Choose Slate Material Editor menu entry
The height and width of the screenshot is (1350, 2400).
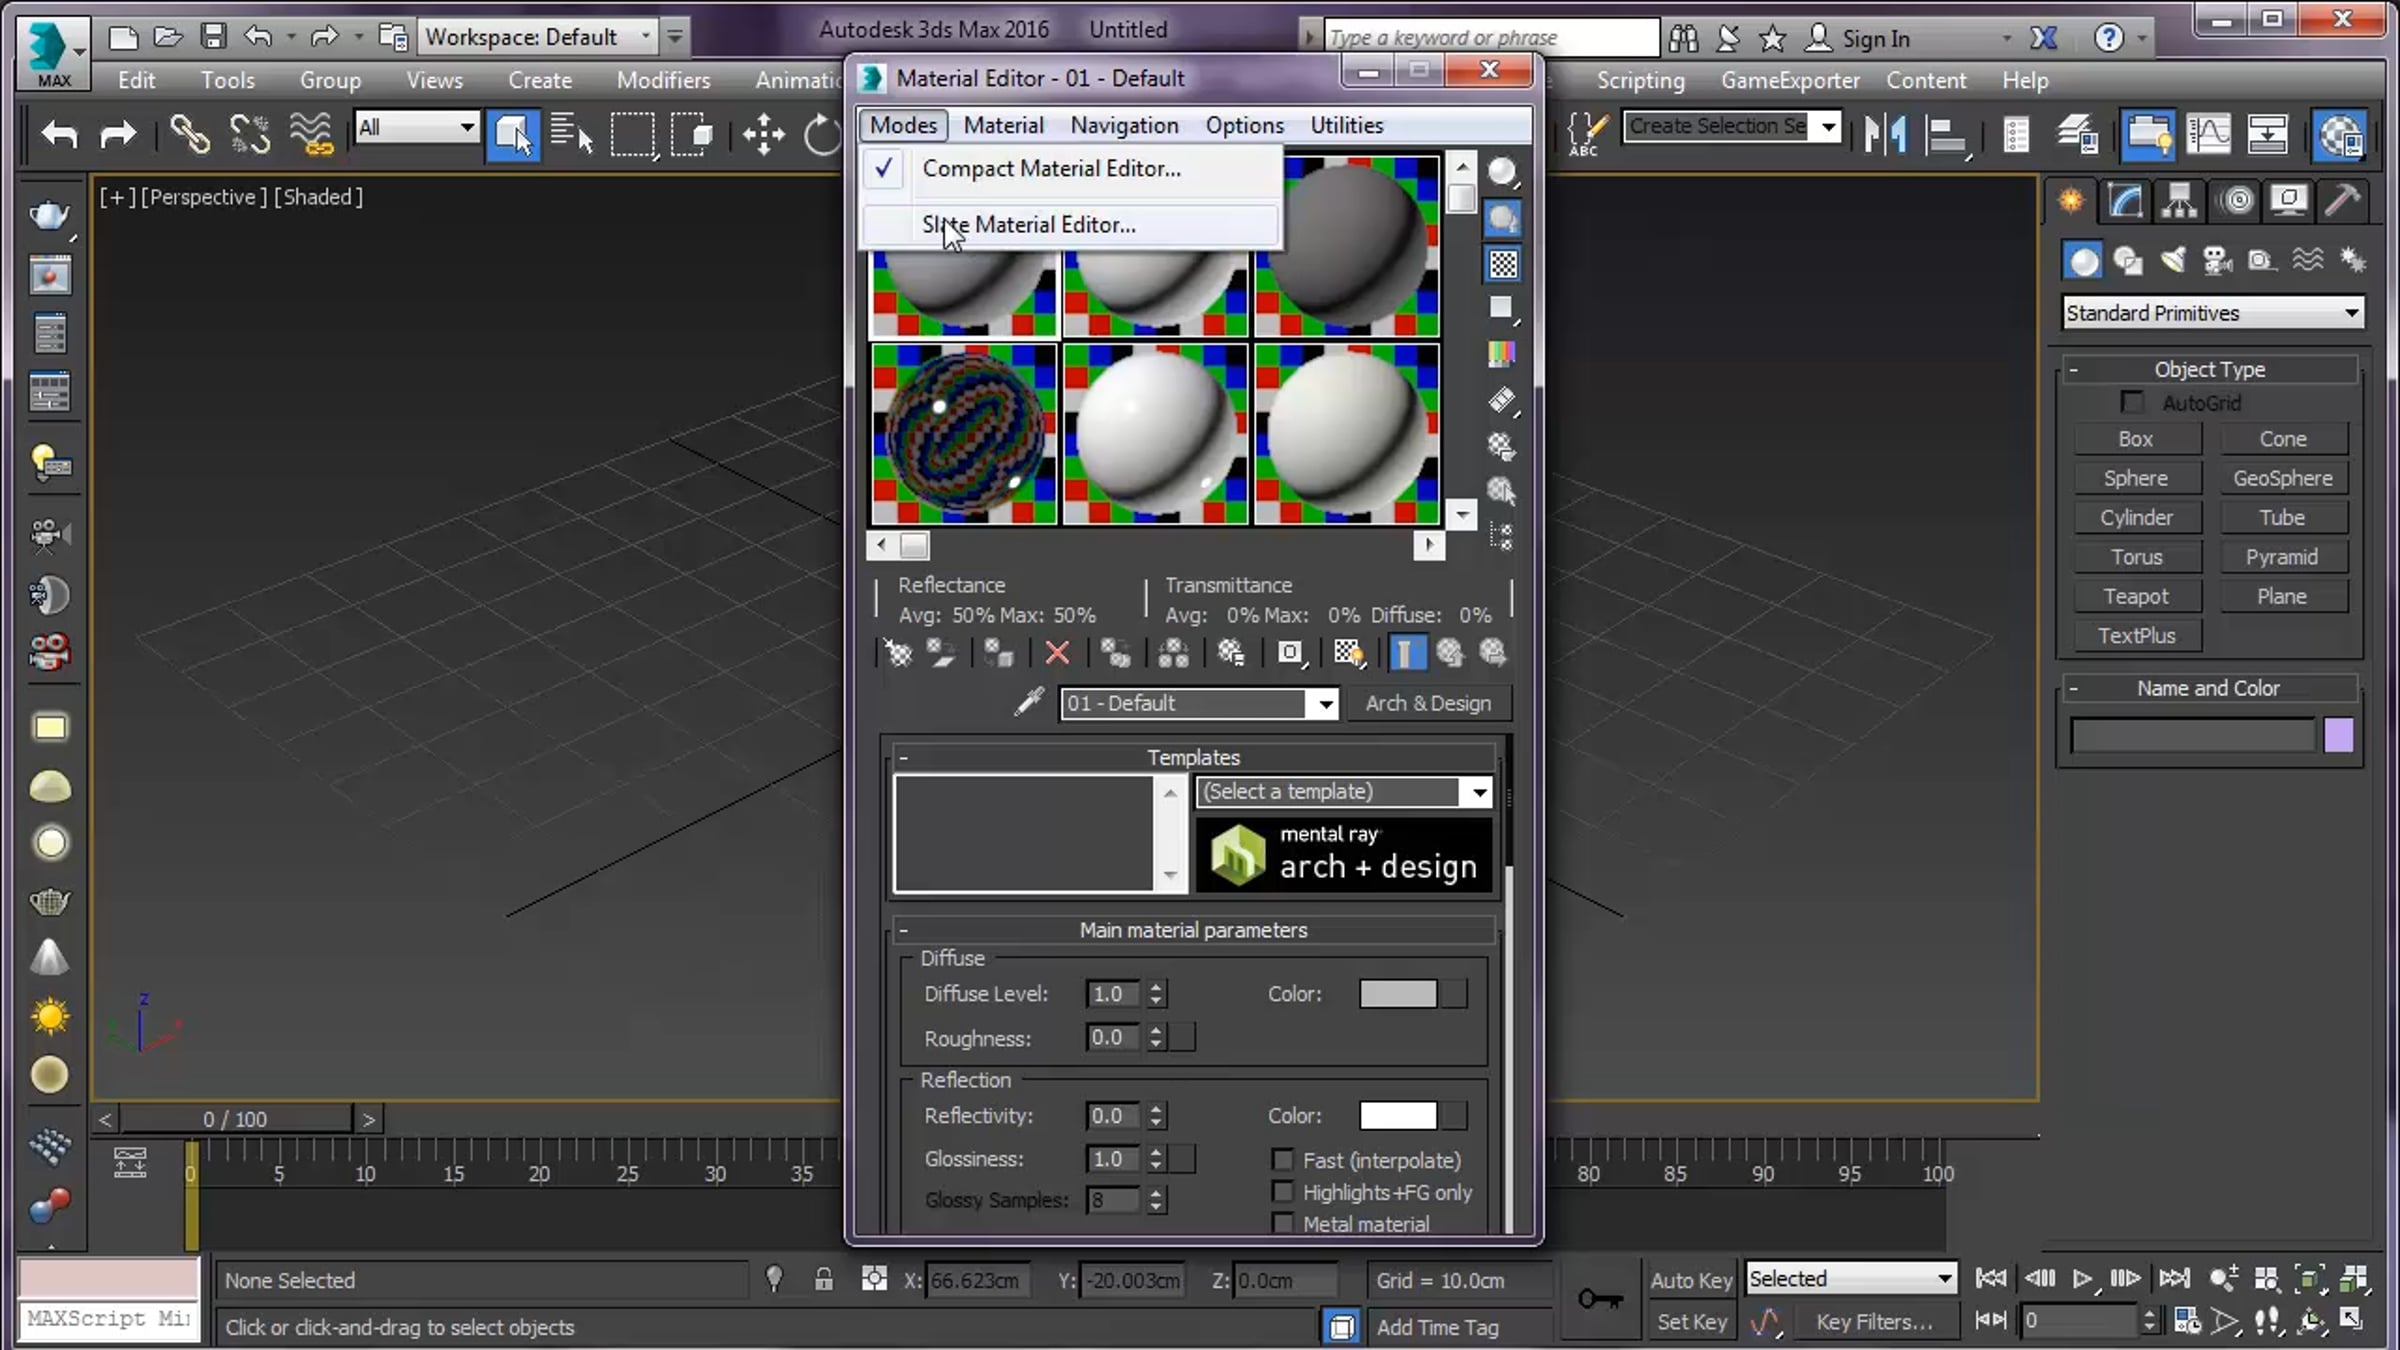[1028, 225]
